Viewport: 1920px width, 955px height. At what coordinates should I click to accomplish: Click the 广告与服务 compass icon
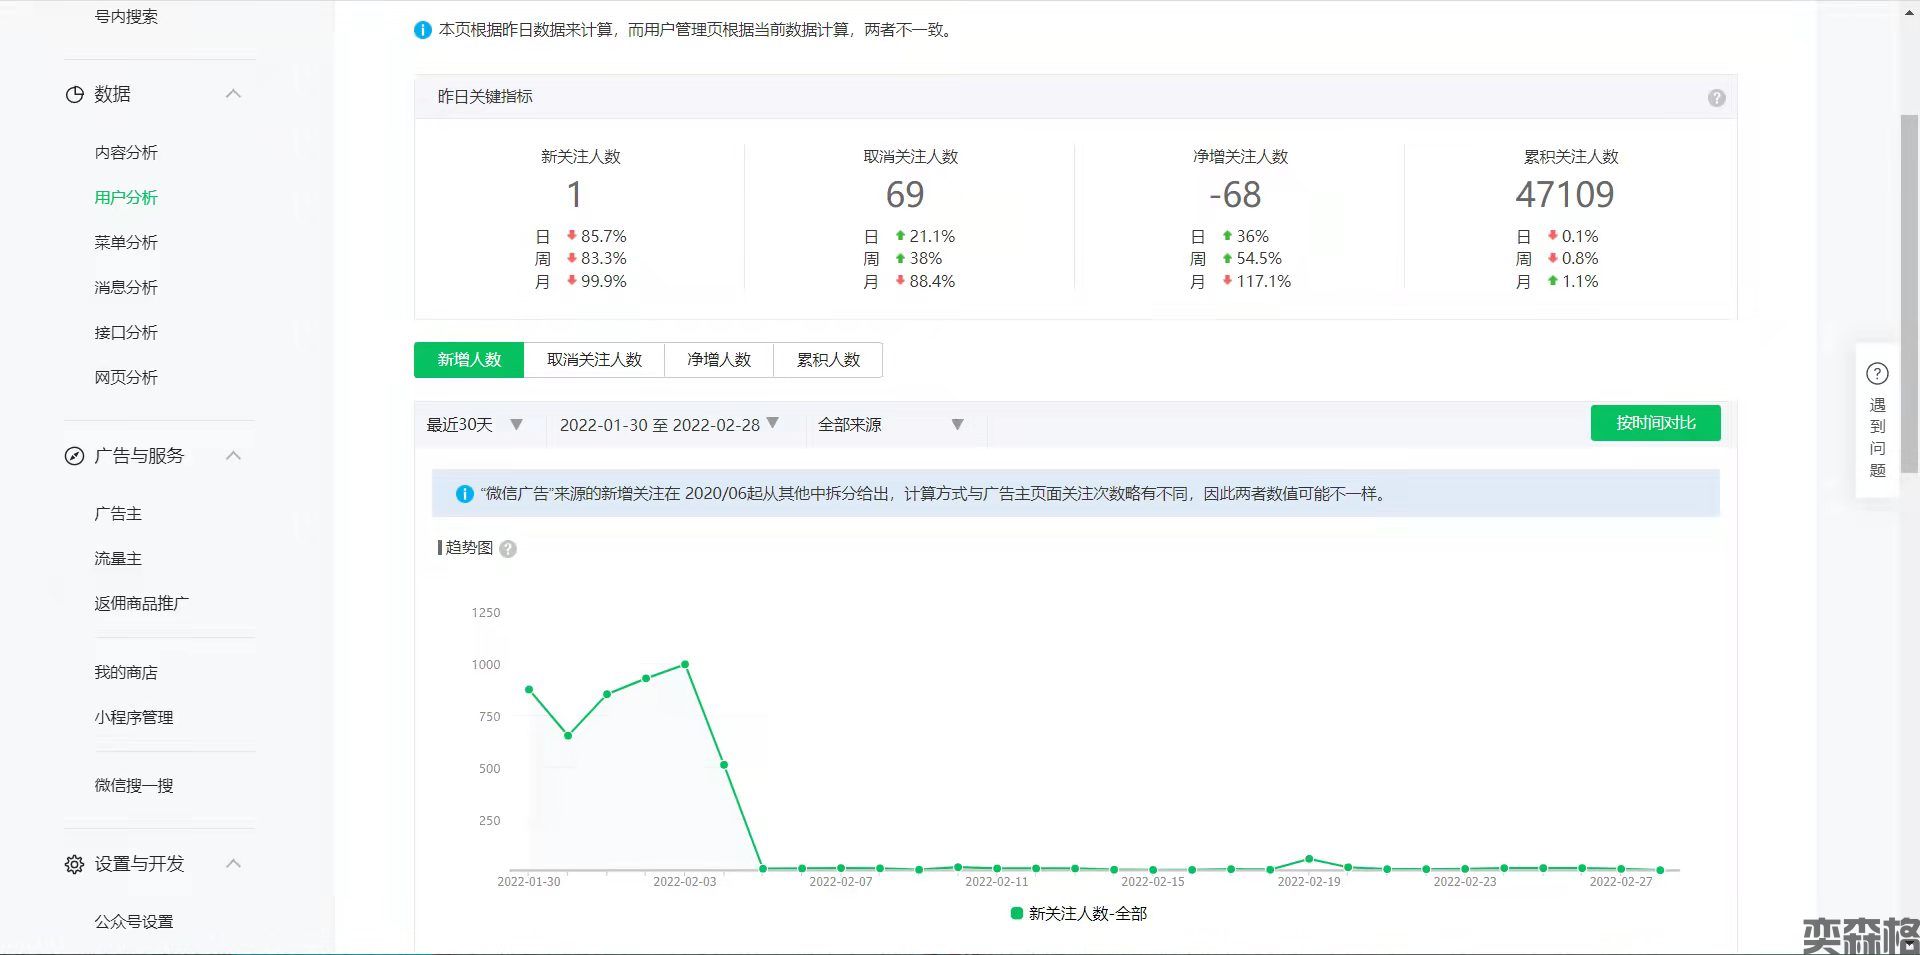click(74, 457)
